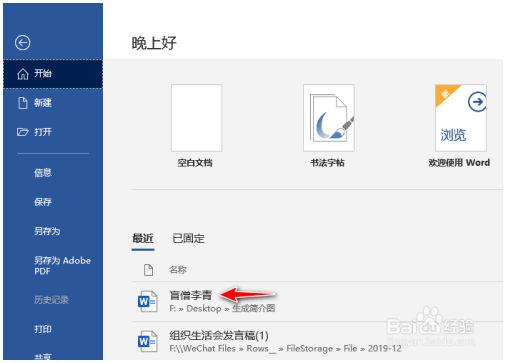Viewport: 506px width, 363px height.
Task: Open the 书法字帖 calligraphy template
Action: coord(328,126)
